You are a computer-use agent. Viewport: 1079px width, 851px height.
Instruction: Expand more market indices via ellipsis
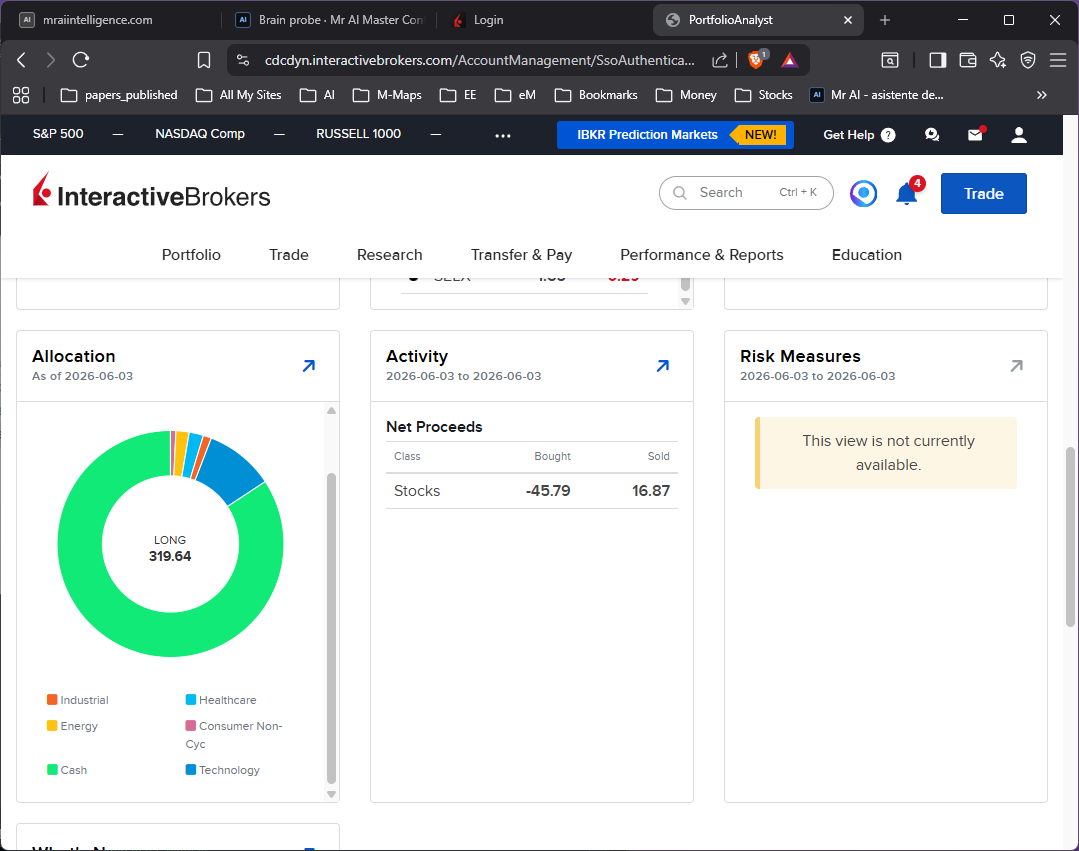coord(503,136)
